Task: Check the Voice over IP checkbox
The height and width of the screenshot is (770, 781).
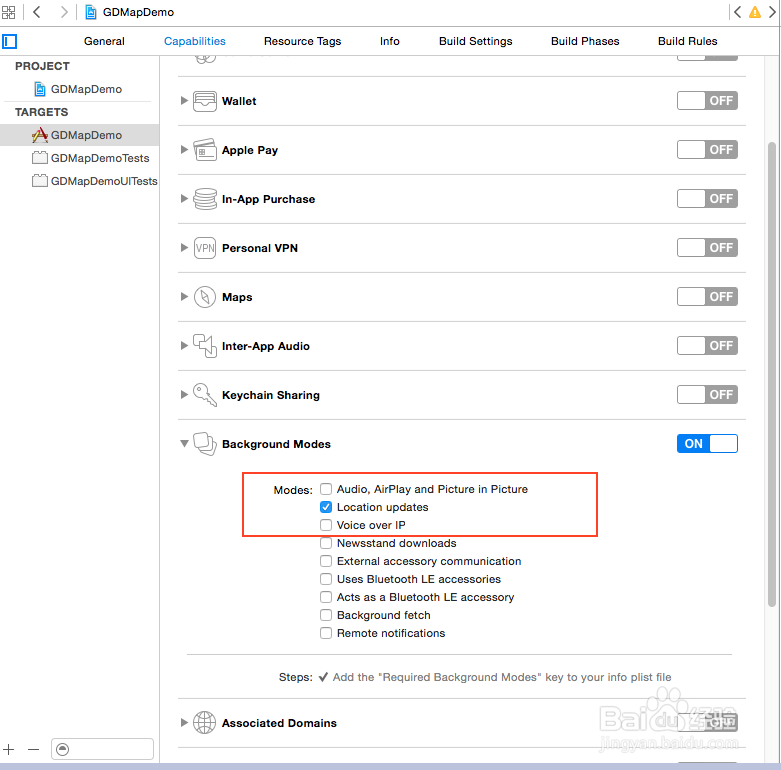Action: pos(326,525)
